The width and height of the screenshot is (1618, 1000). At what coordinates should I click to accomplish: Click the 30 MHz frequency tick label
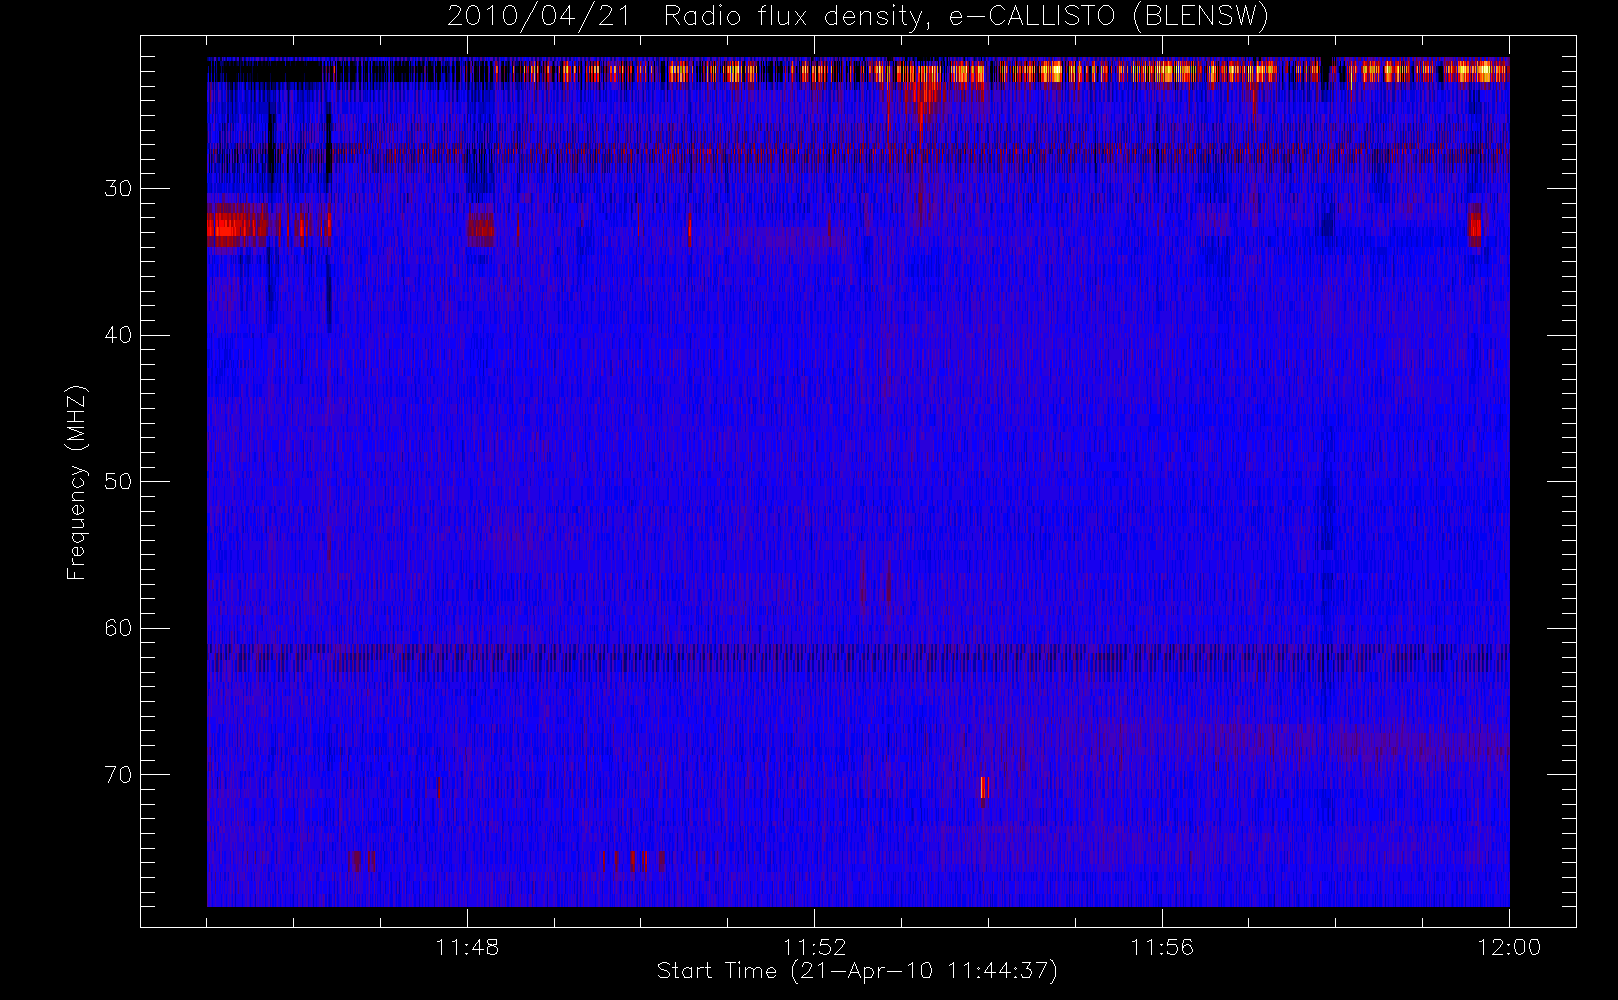(x=118, y=188)
